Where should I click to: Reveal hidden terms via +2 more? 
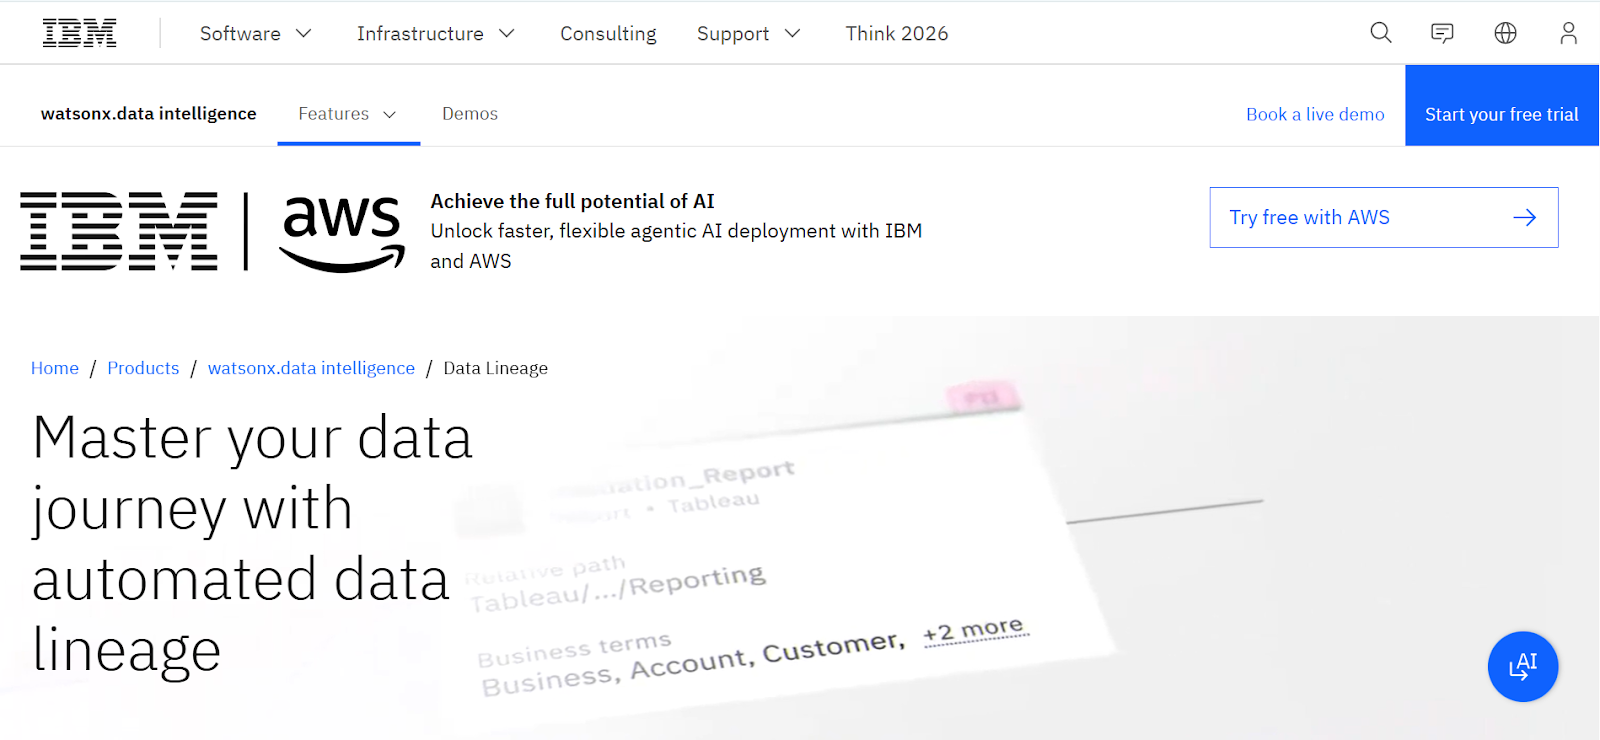975,628
